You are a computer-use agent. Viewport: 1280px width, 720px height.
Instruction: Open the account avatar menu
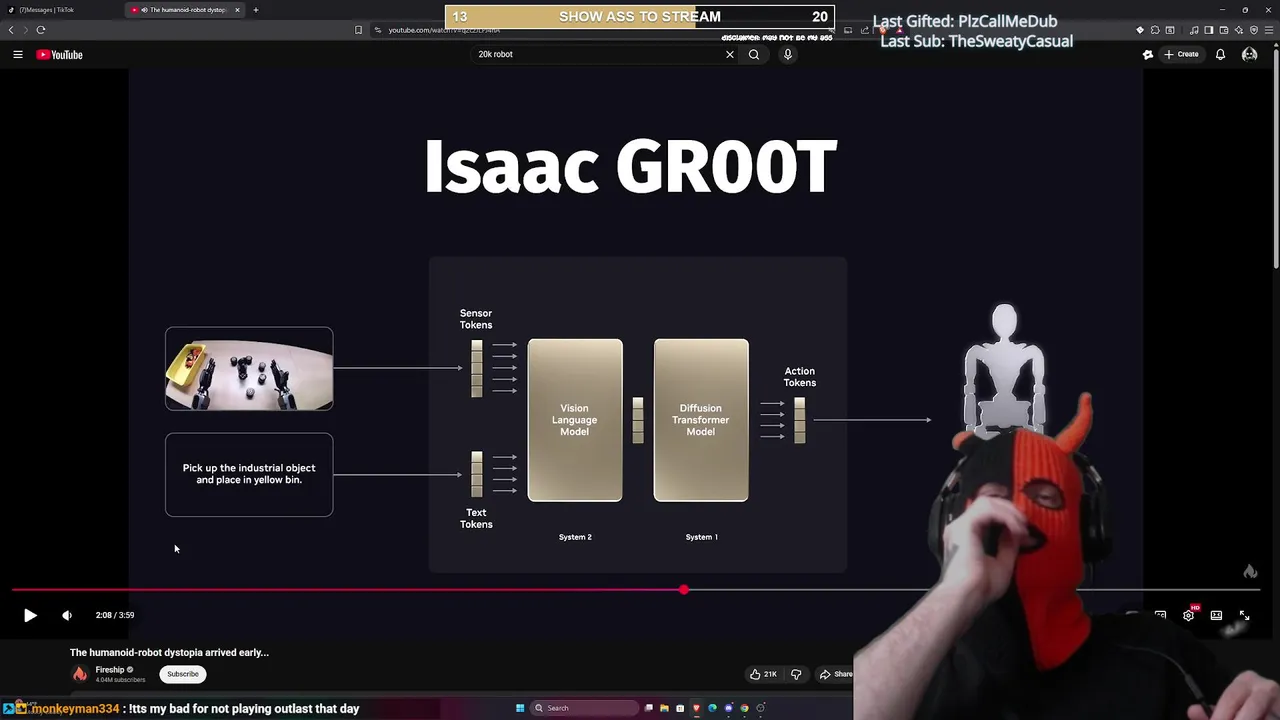click(1249, 54)
